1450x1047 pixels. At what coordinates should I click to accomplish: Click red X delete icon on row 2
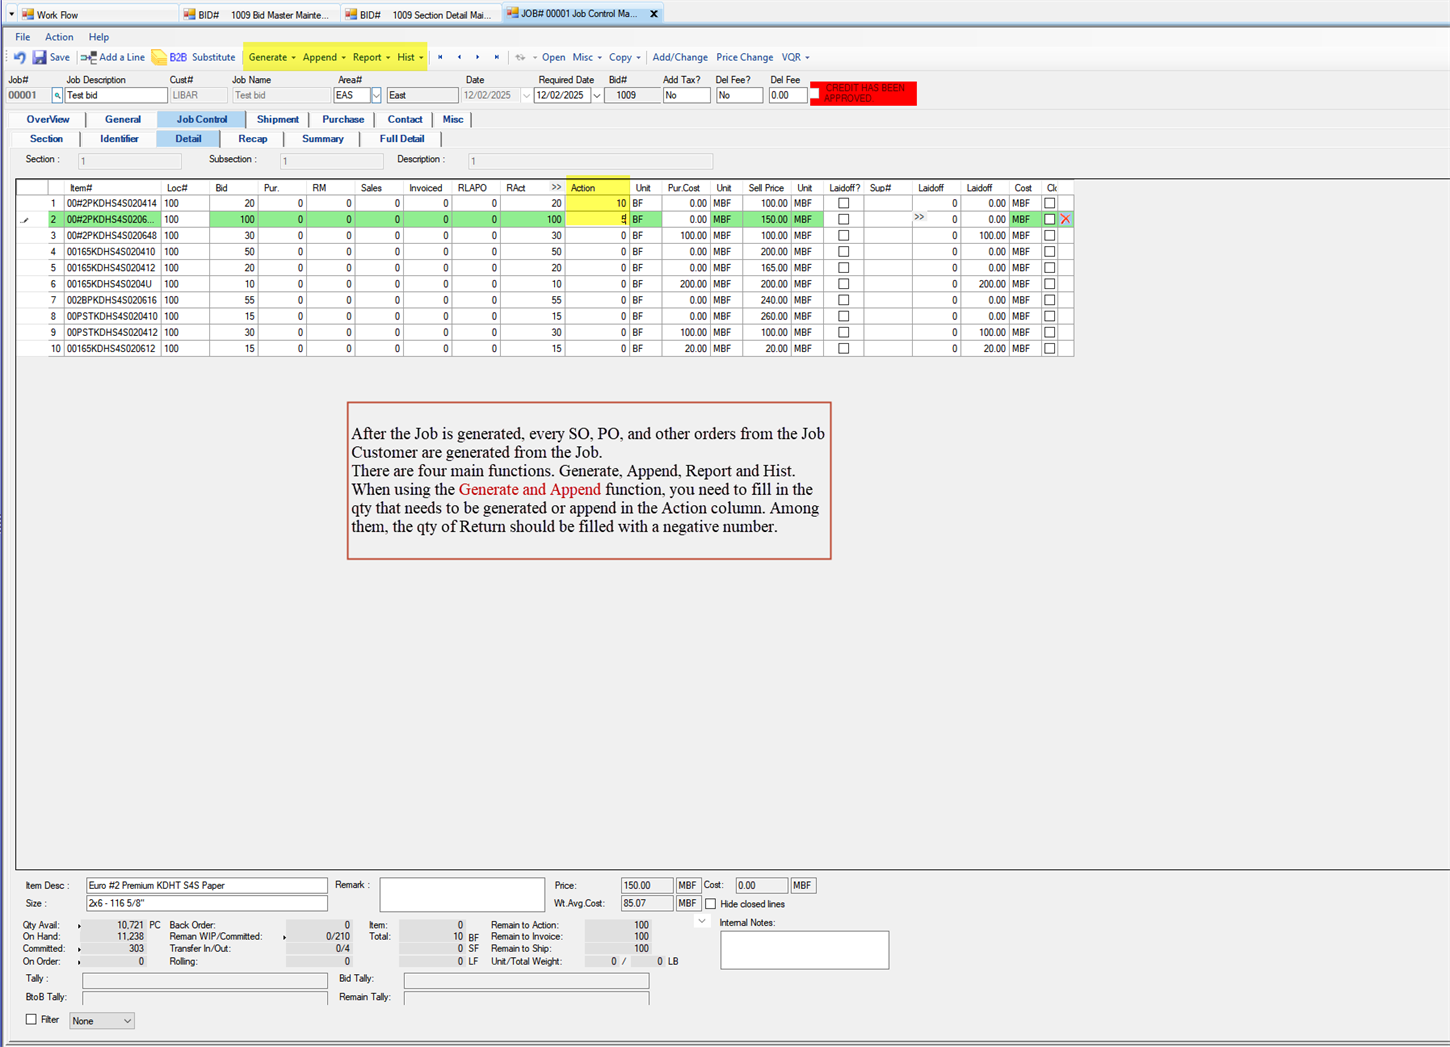[x=1065, y=219]
